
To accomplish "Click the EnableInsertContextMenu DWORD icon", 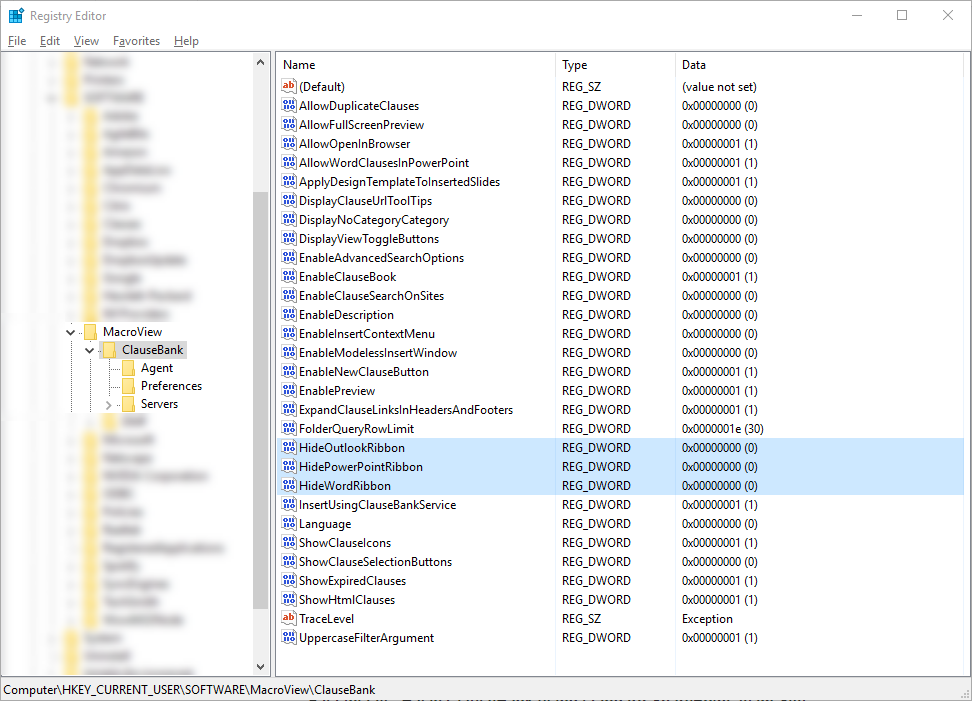I will [288, 333].
